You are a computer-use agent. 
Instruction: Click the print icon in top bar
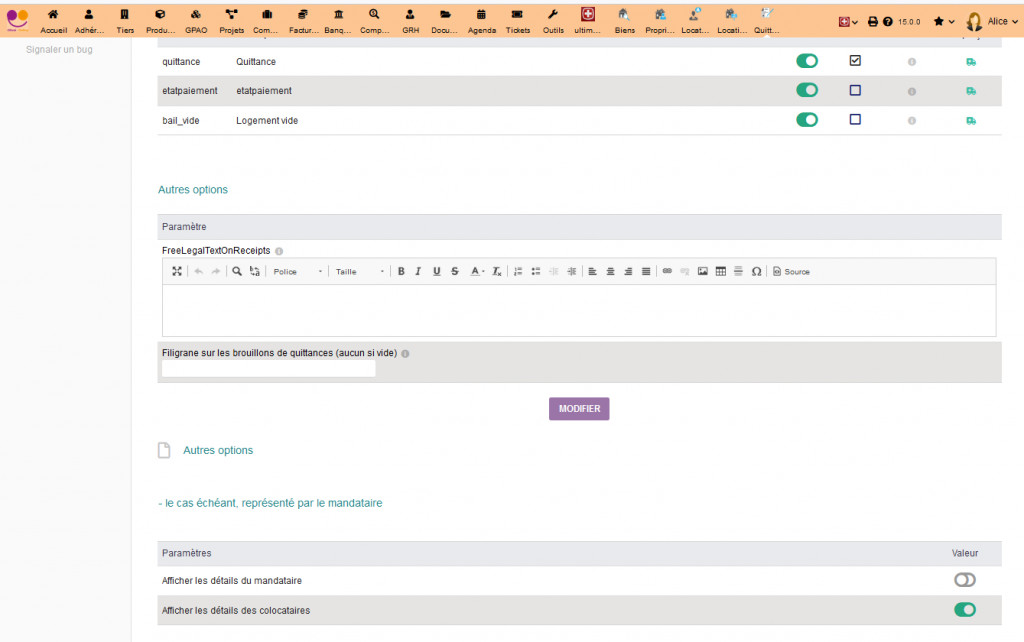(x=872, y=22)
